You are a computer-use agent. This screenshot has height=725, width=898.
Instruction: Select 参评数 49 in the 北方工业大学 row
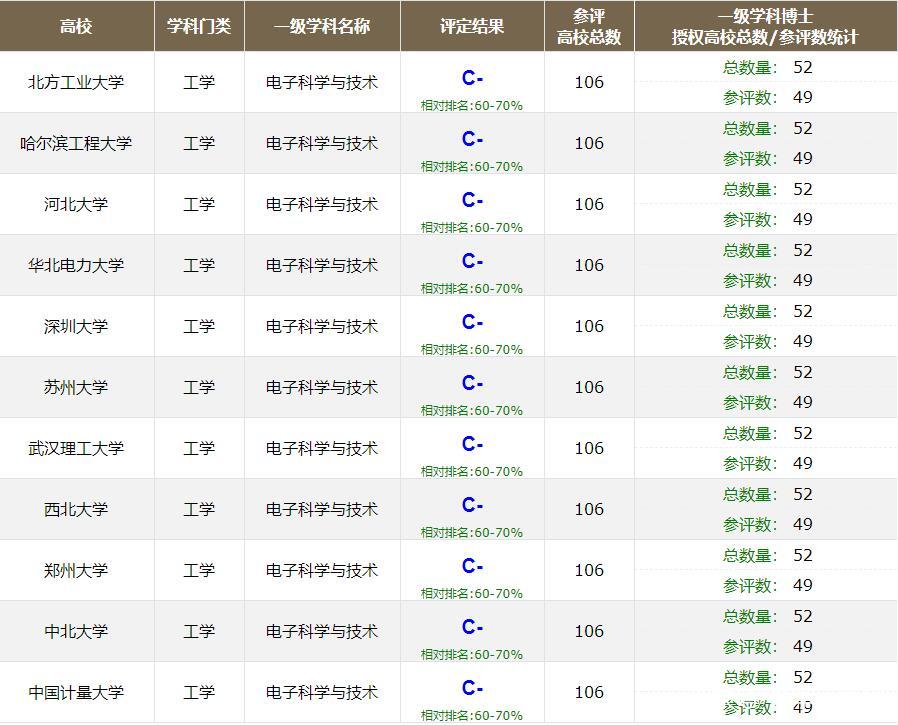coord(767,97)
